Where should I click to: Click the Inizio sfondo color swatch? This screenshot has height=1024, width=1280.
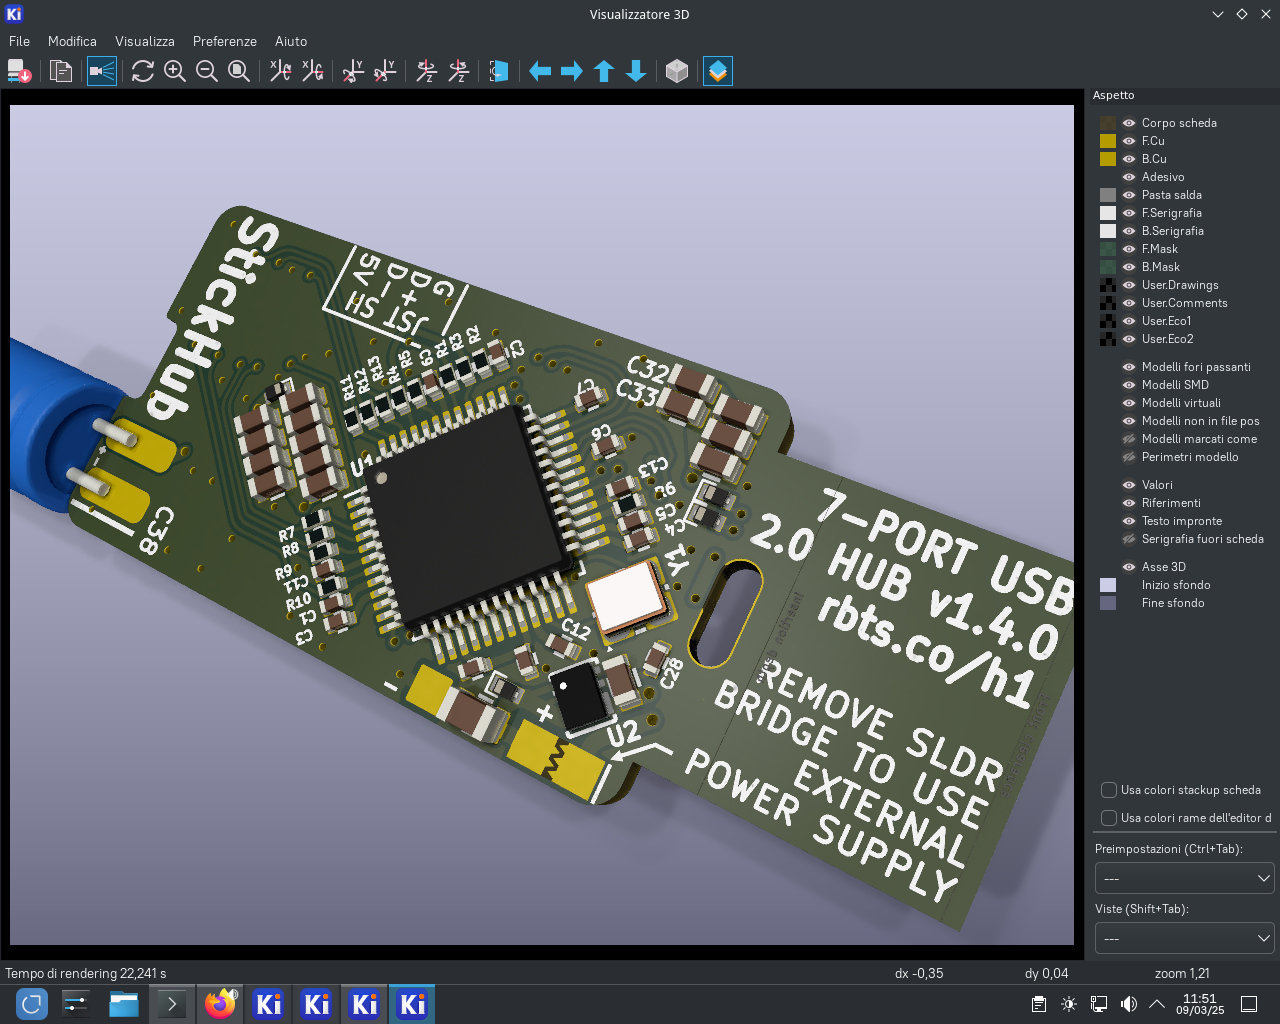pos(1108,585)
